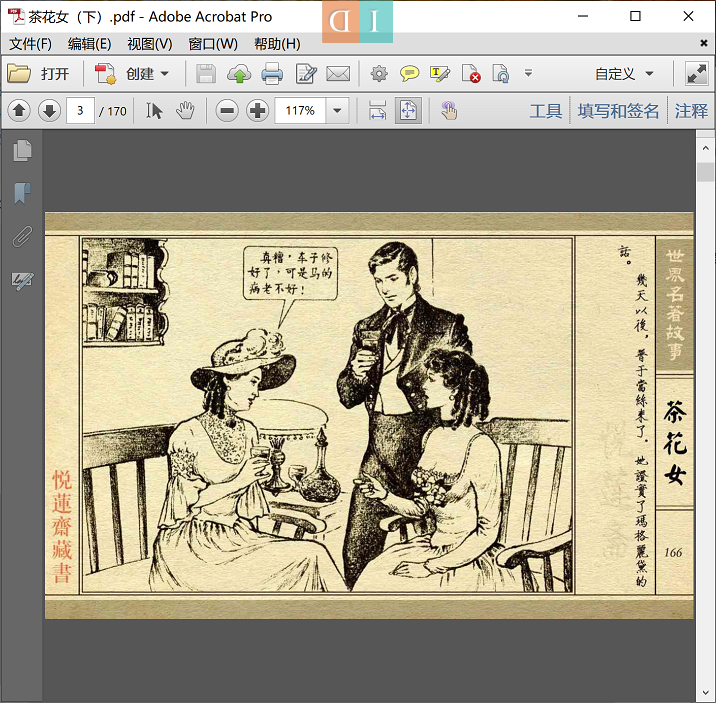Toggle read mode with the expand arrows icon
Screen dimensions: 716x703
pyautogui.click(x=696, y=73)
